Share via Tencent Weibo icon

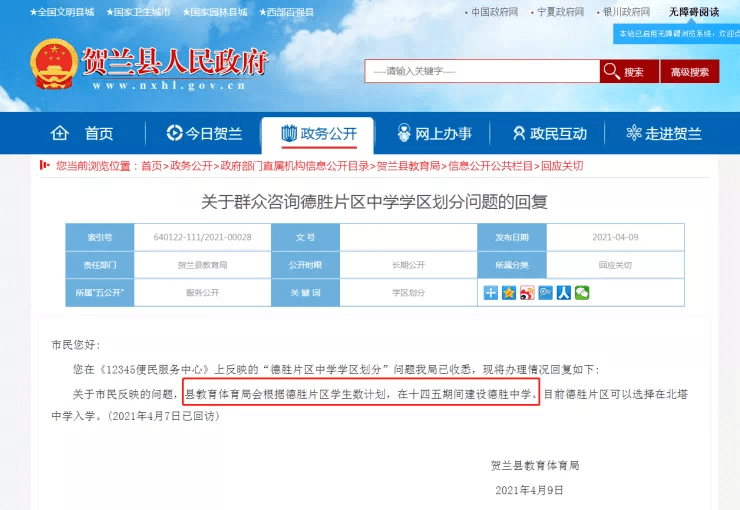click(x=546, y=293)
